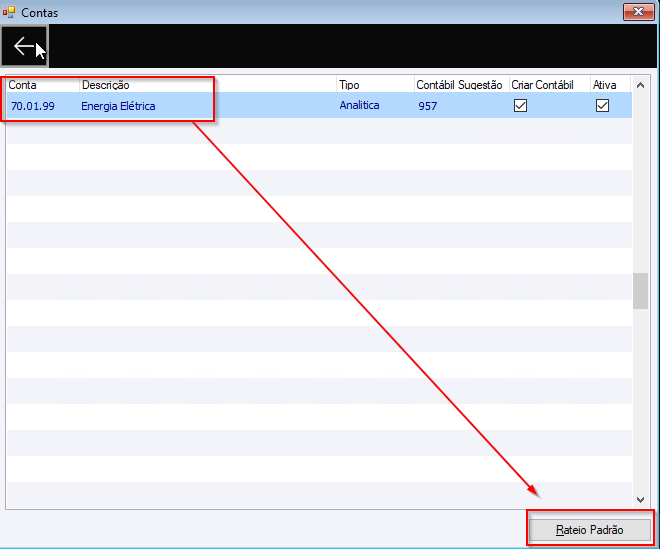The image size is (660, 549).
Task: Click Contábil Sugestão column header
Action: [x=461, y=85]
